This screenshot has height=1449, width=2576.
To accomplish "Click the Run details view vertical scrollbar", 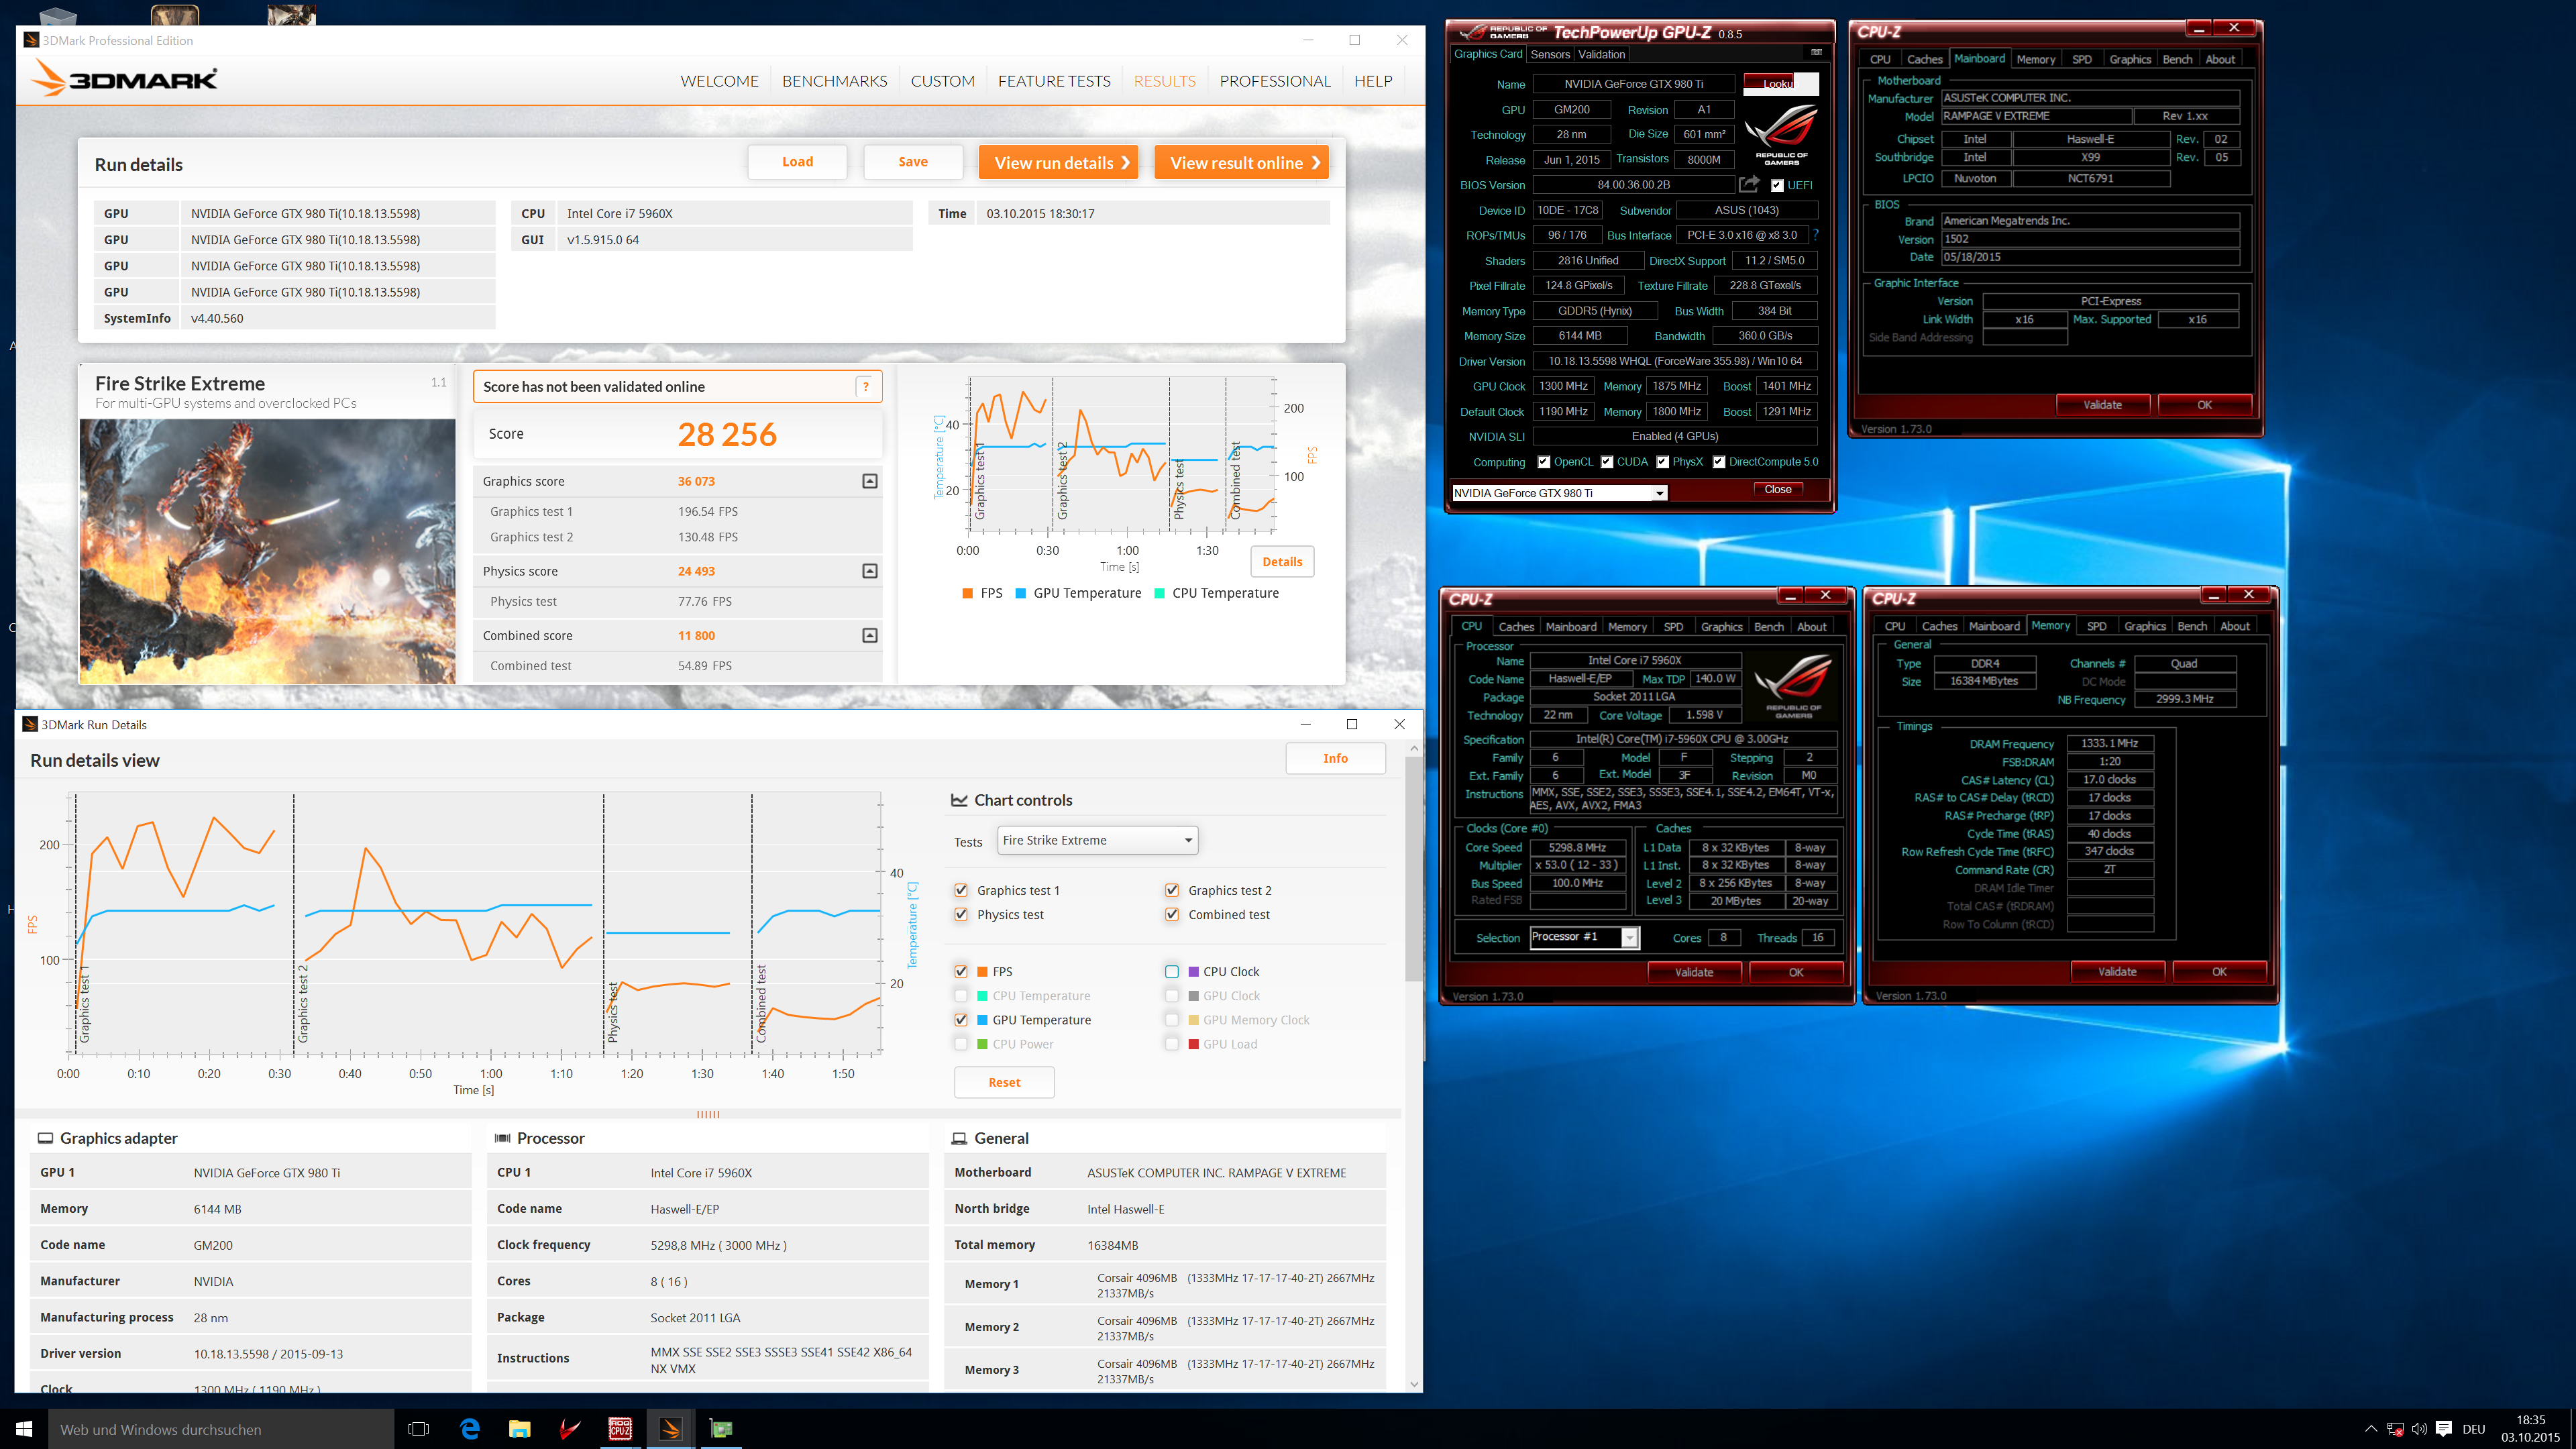I will point(1413,869).
